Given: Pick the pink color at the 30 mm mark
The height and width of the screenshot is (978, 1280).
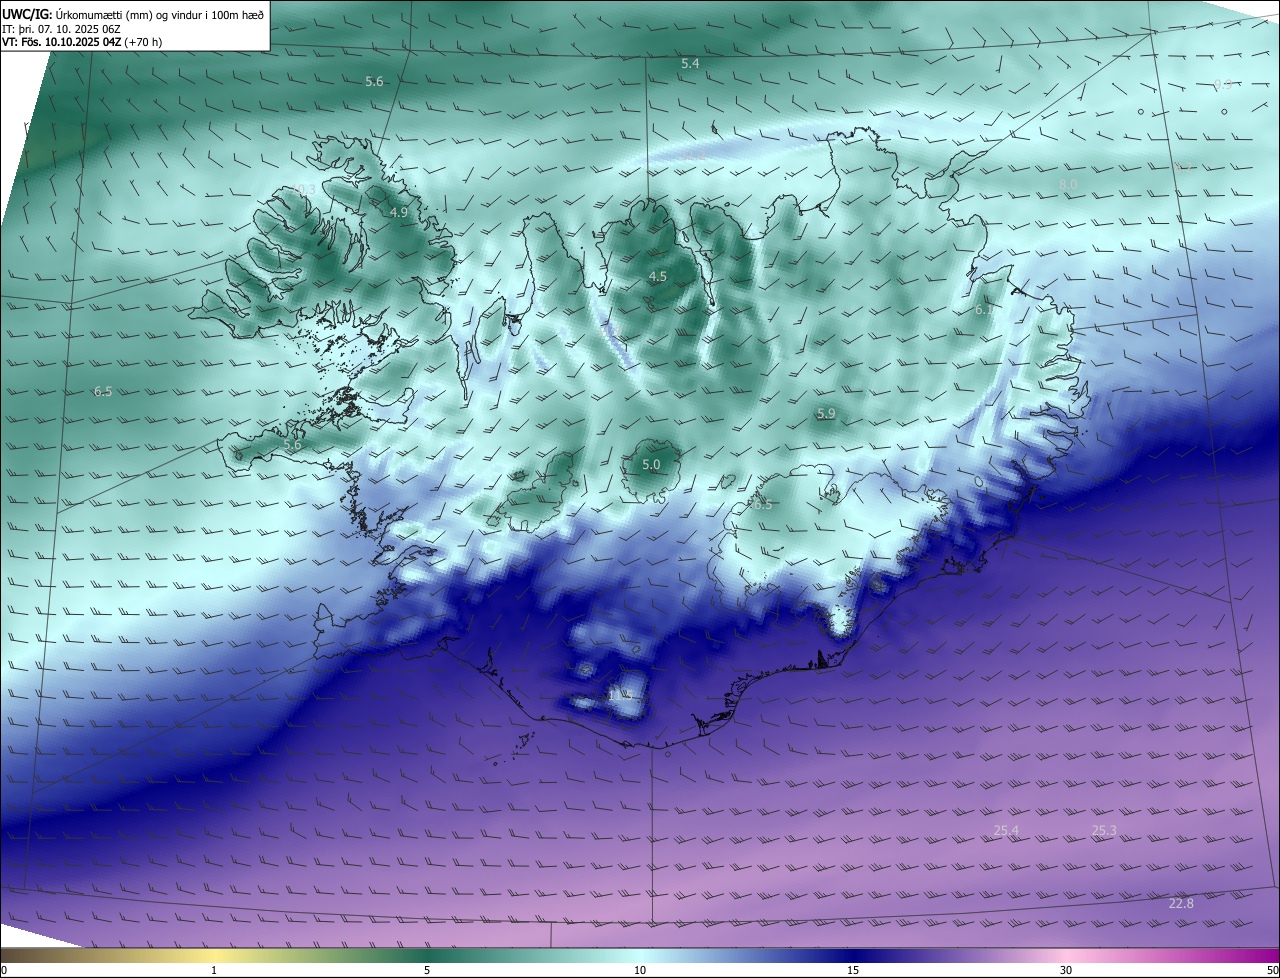Looking at the screenshot, I should click(x=1066, y=955).
